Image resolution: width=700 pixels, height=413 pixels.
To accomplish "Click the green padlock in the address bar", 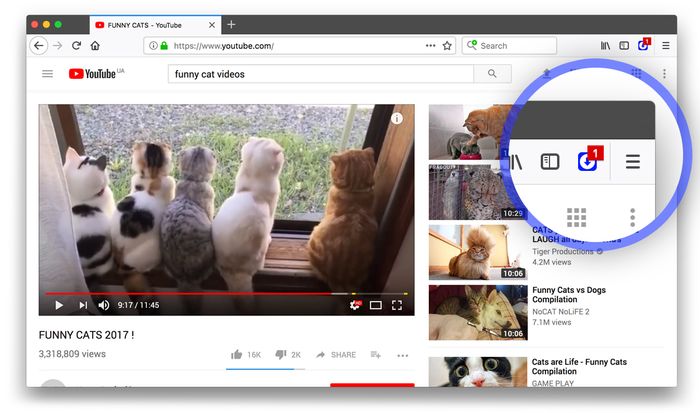I will click(164, 46).
